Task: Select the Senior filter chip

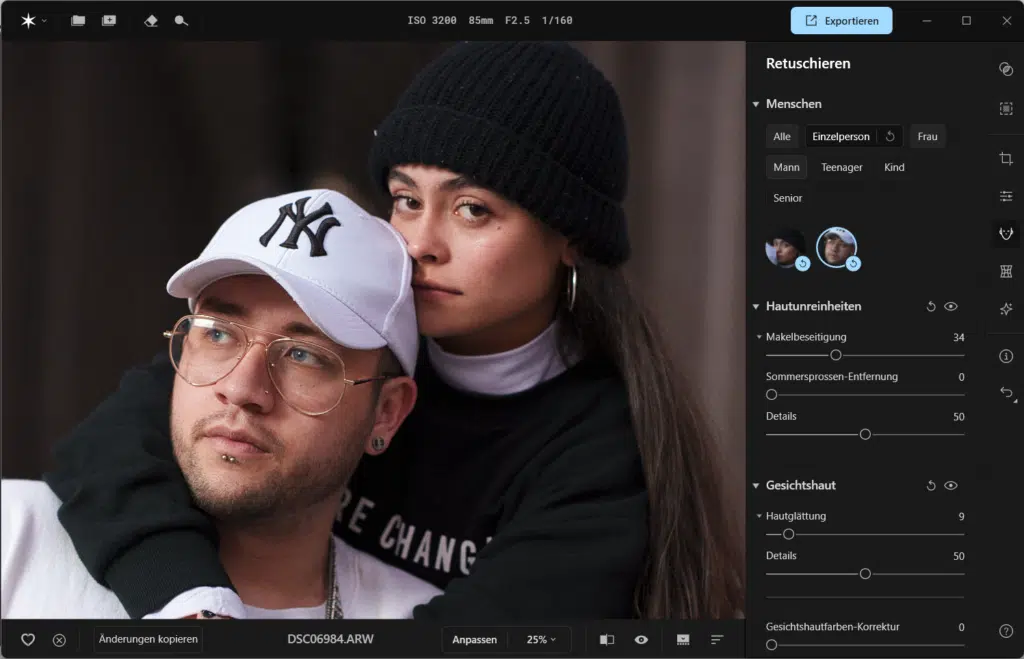Action: coord(788,198)
